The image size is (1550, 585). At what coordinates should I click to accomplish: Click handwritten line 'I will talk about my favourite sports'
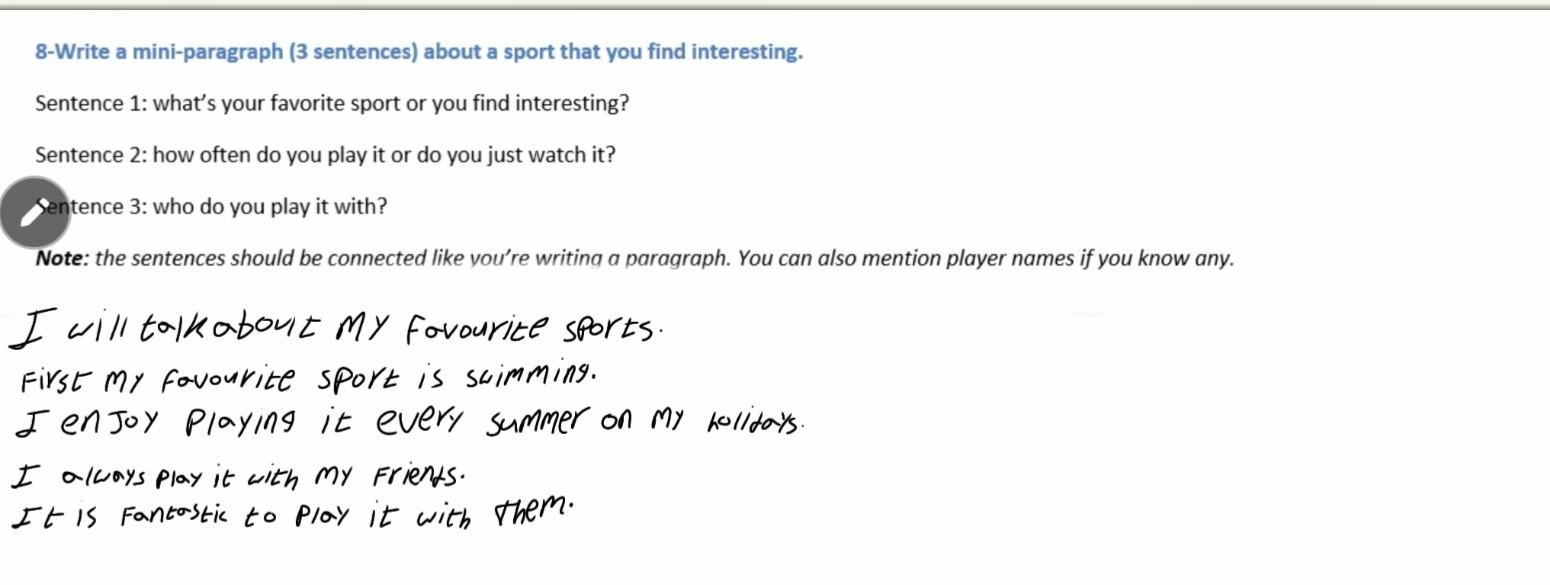(335, 329)
